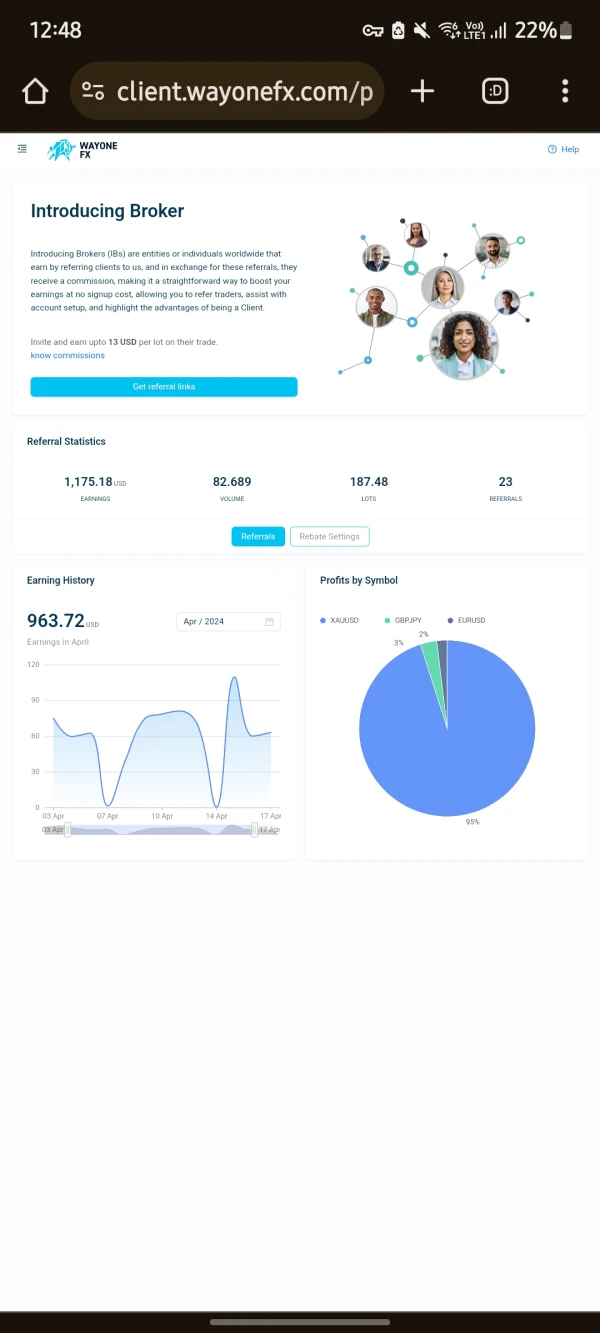The height and width of the screenshot is (1333, 600).
Task: Click the 82.689 volume value
Action: (x=232, y=482)
